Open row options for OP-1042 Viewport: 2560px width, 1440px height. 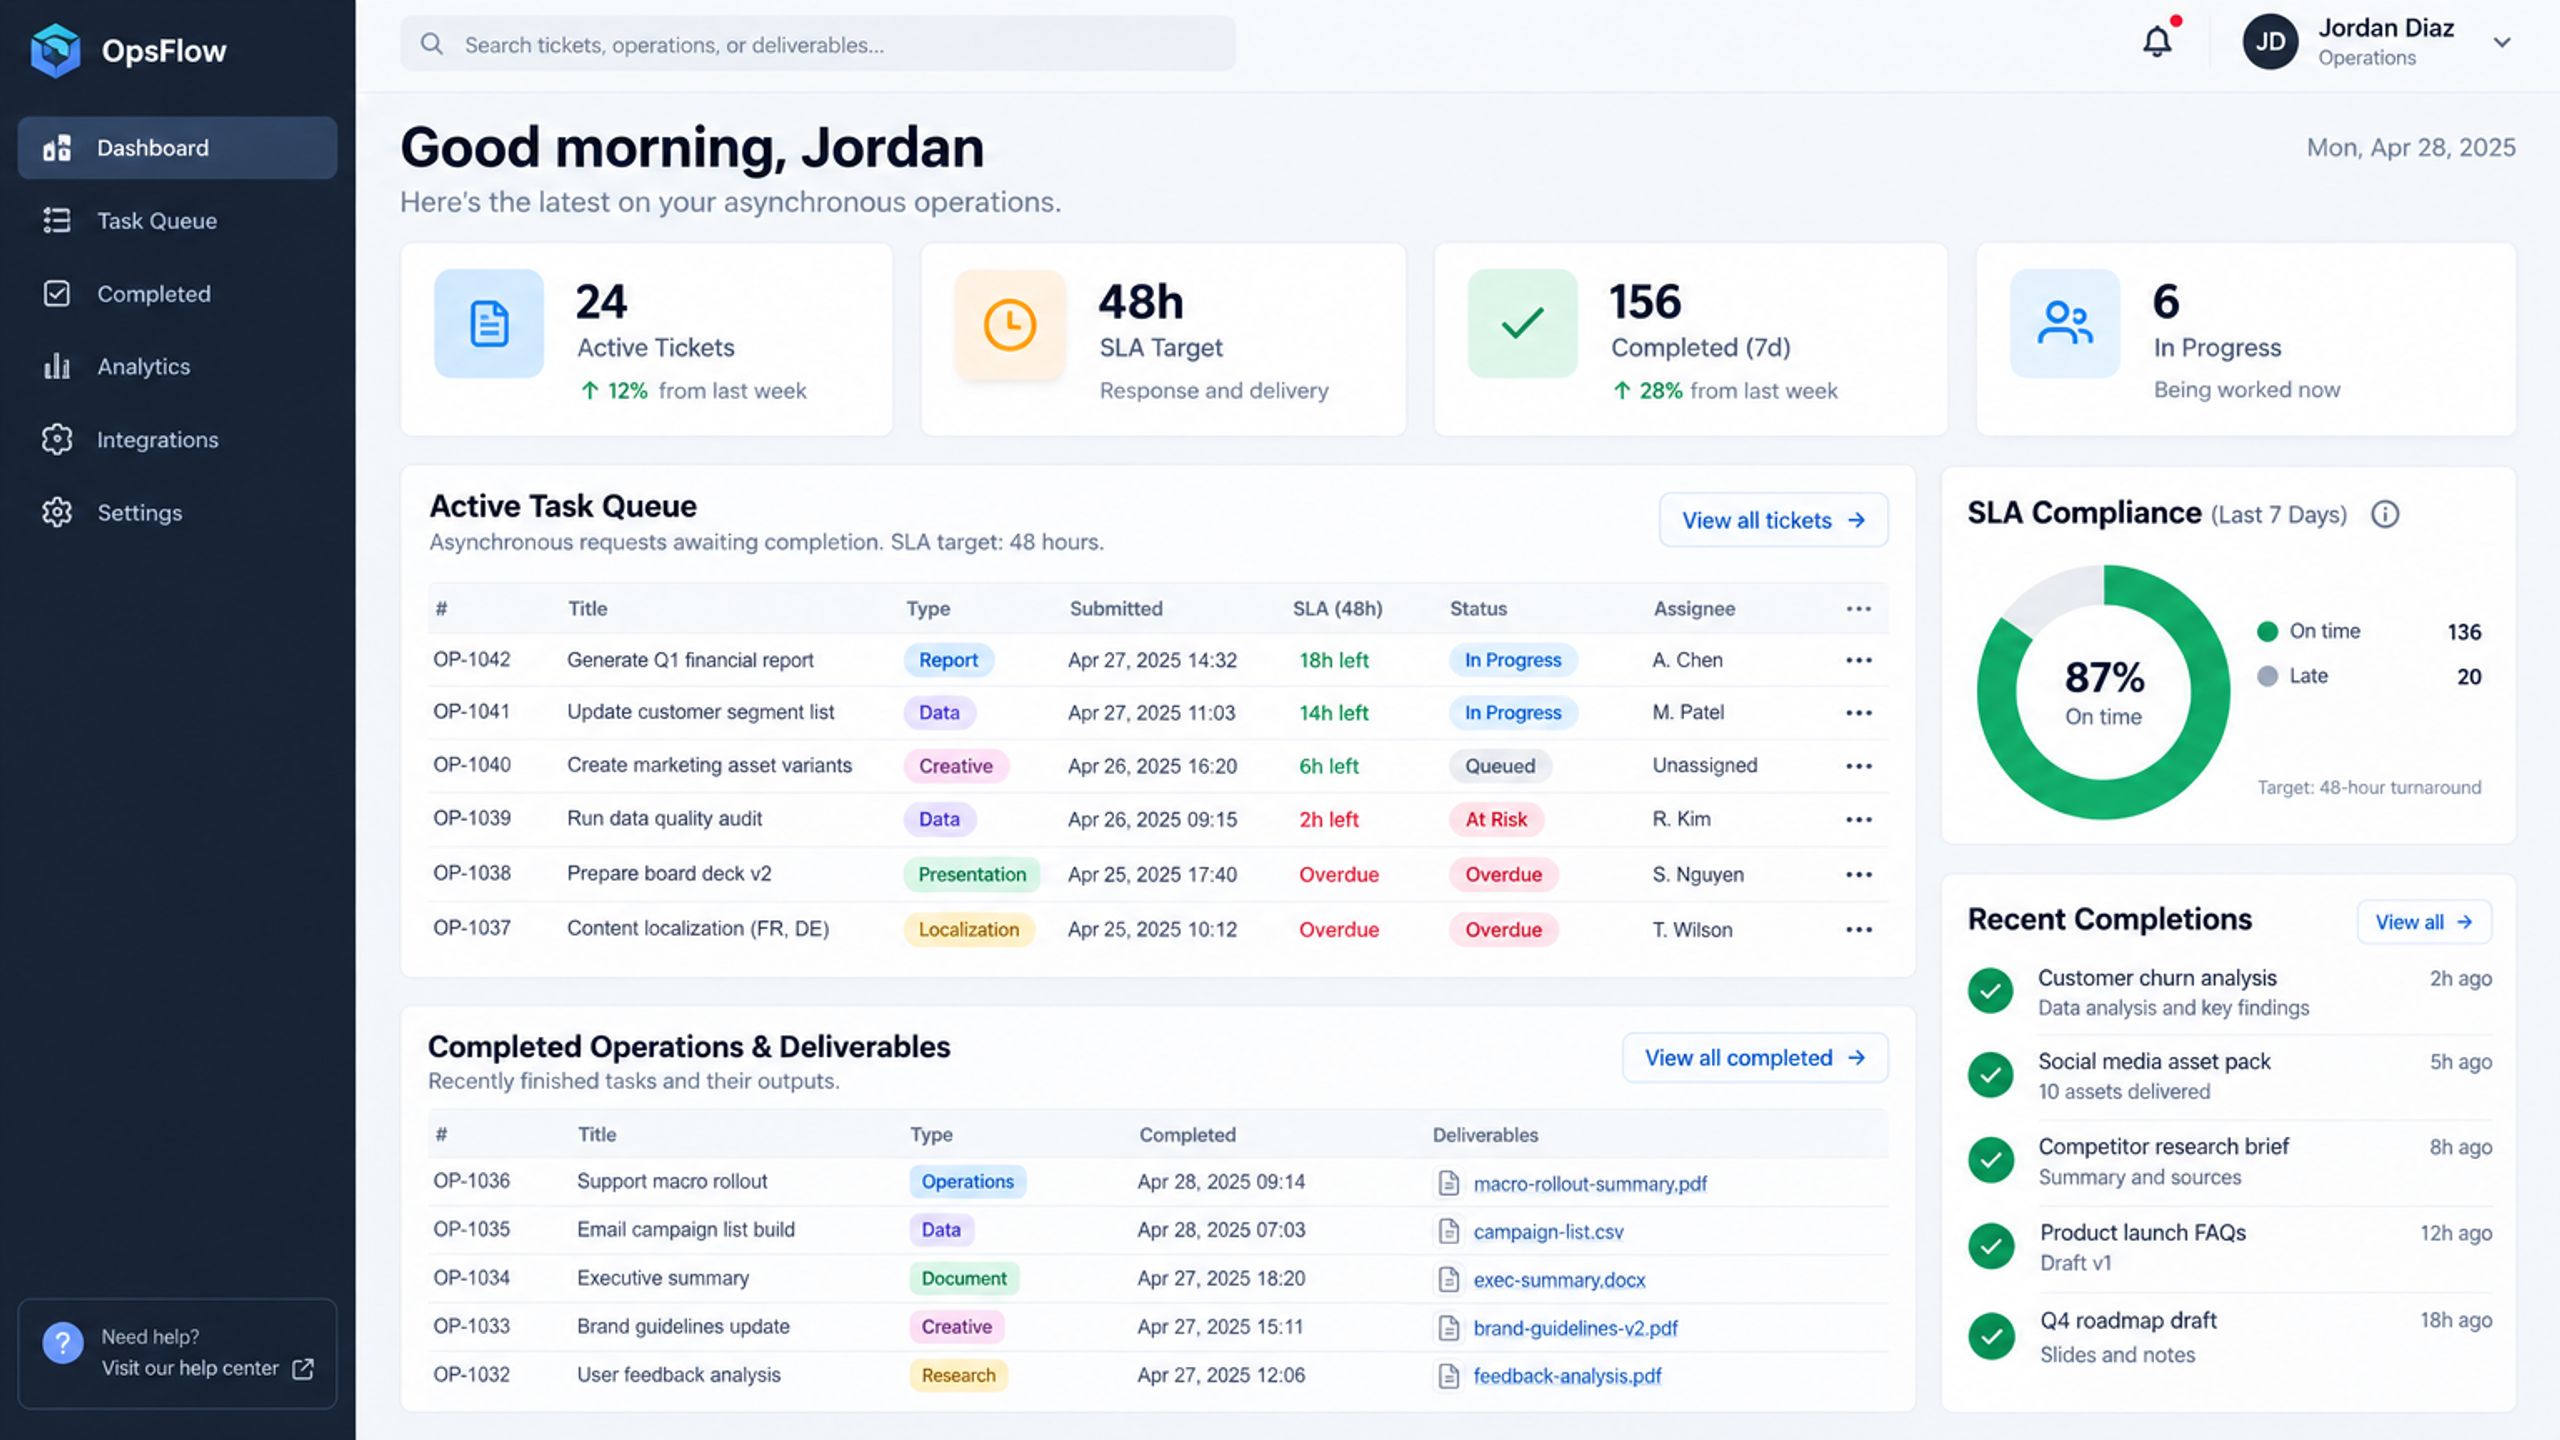click(x=1859, y=660)
